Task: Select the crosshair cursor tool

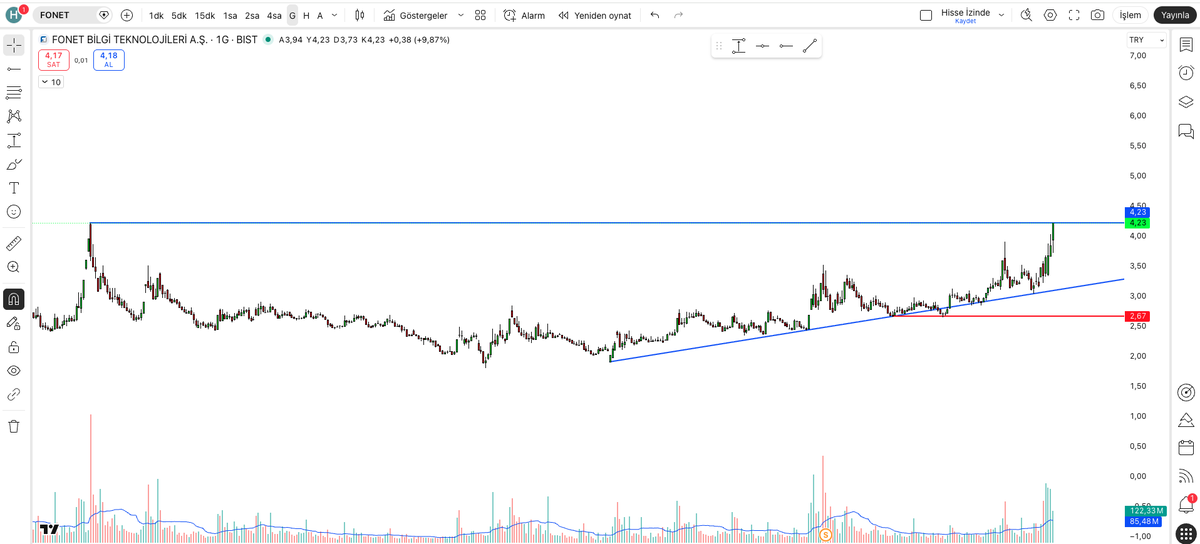Action: coord(14,45)
